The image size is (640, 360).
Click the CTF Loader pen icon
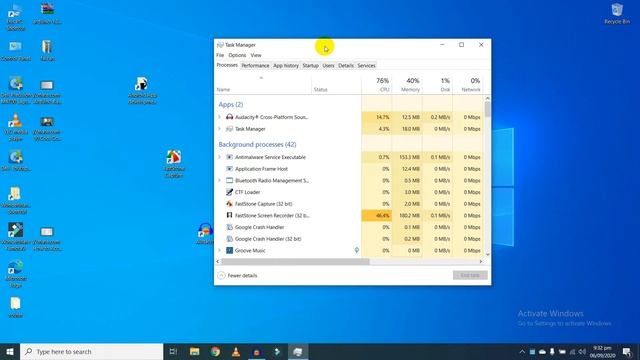click(229, 192)
